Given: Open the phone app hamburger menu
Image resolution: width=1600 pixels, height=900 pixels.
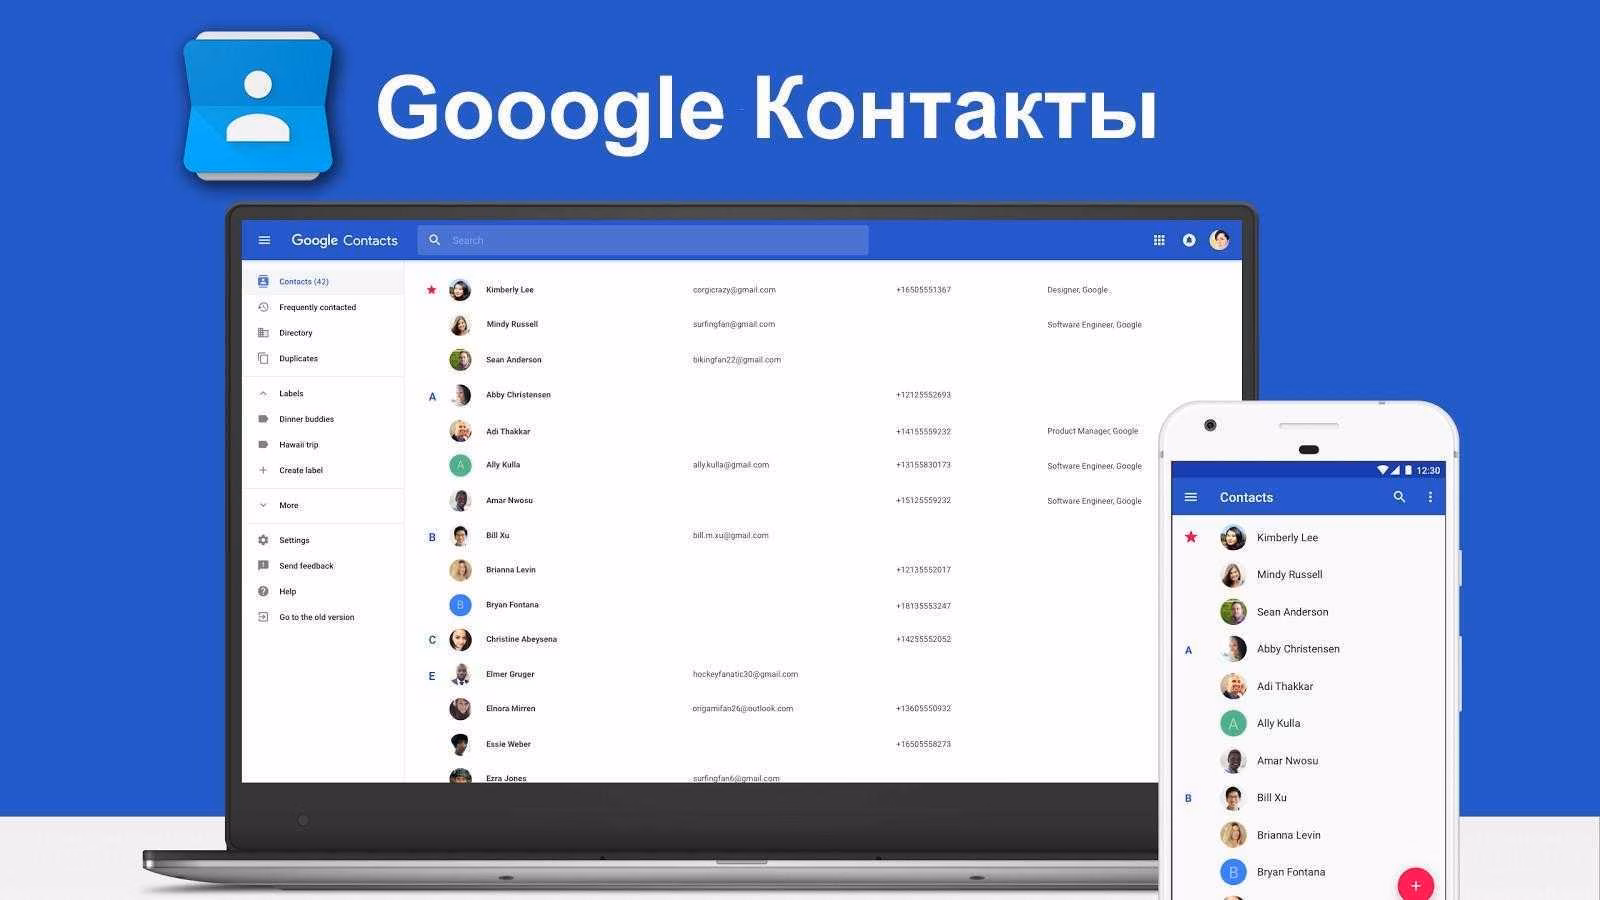Looking at the screenshot, I should click(x=1190, y=497).
